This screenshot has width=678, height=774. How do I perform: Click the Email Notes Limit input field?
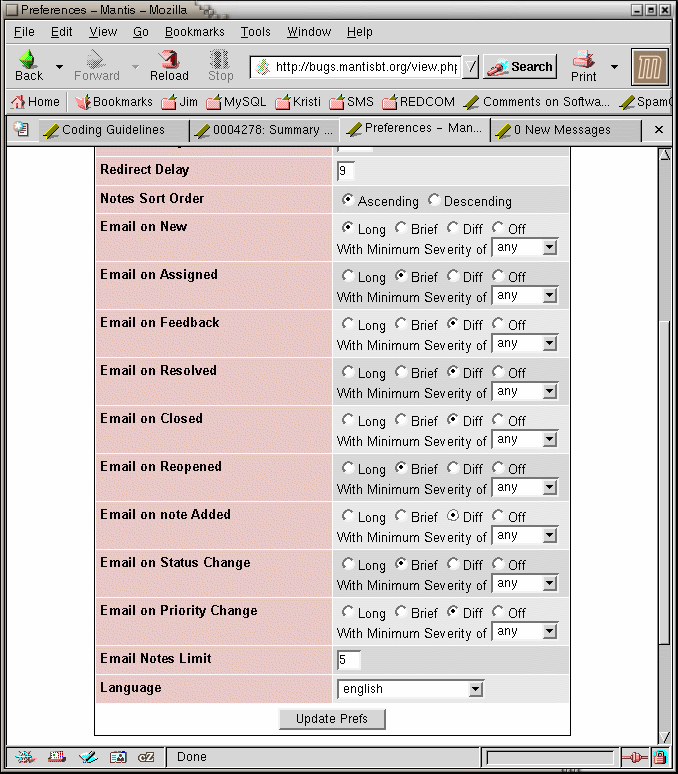tap(349, 660)
